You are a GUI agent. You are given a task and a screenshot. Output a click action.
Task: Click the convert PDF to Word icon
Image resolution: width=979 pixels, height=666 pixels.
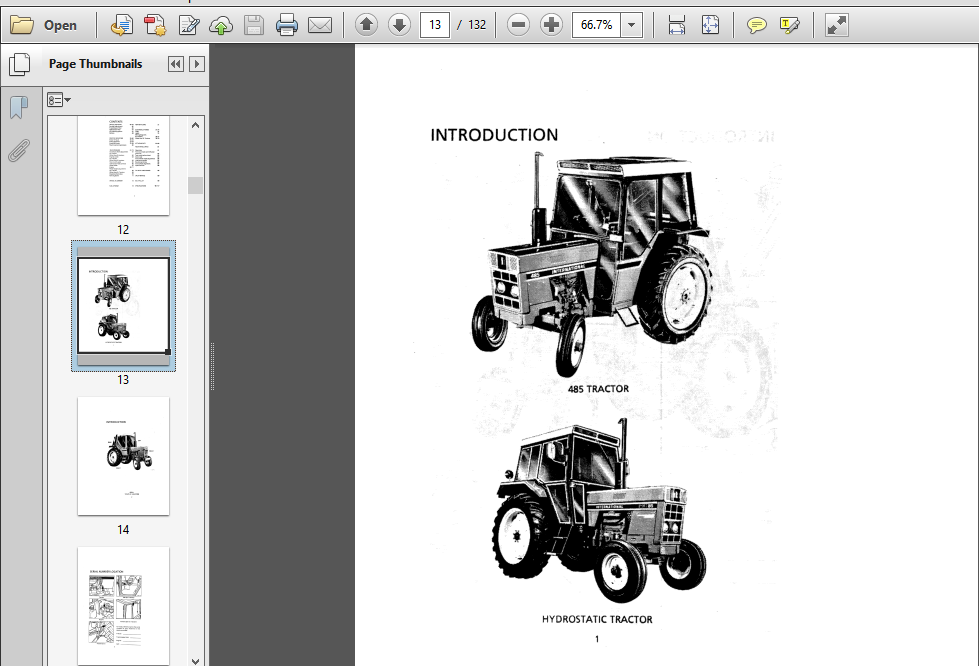121,25
